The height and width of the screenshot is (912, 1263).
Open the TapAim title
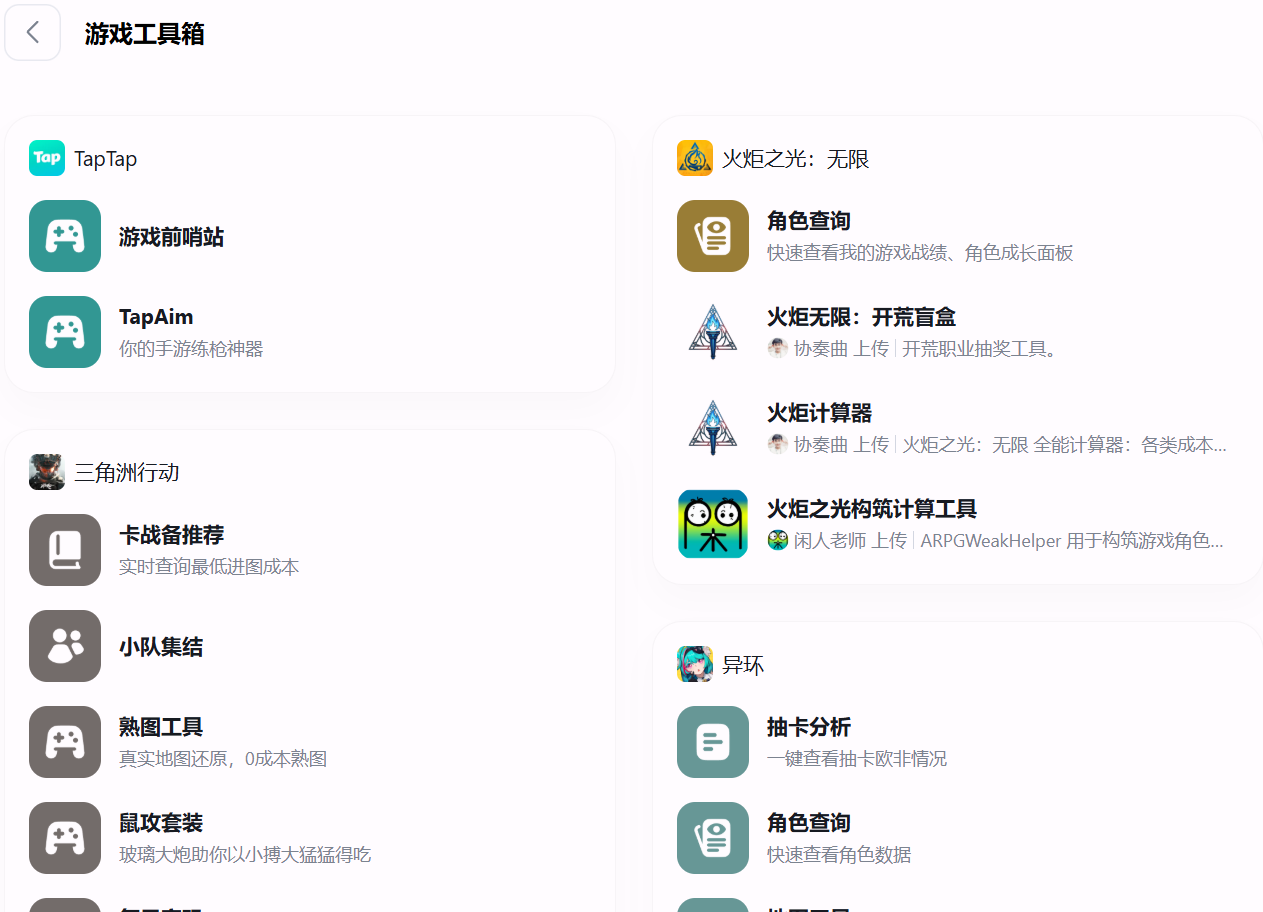point(156,317)
